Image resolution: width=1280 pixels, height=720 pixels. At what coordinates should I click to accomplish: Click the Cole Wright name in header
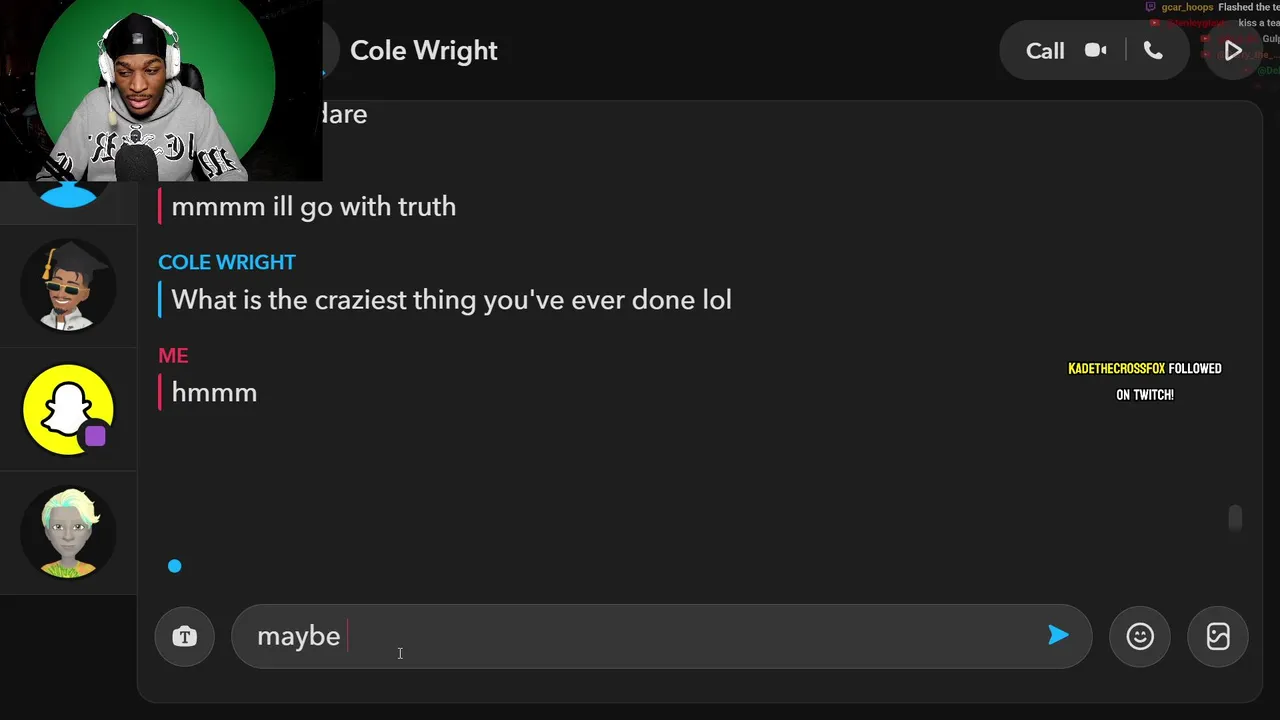[x=424, y=51]
